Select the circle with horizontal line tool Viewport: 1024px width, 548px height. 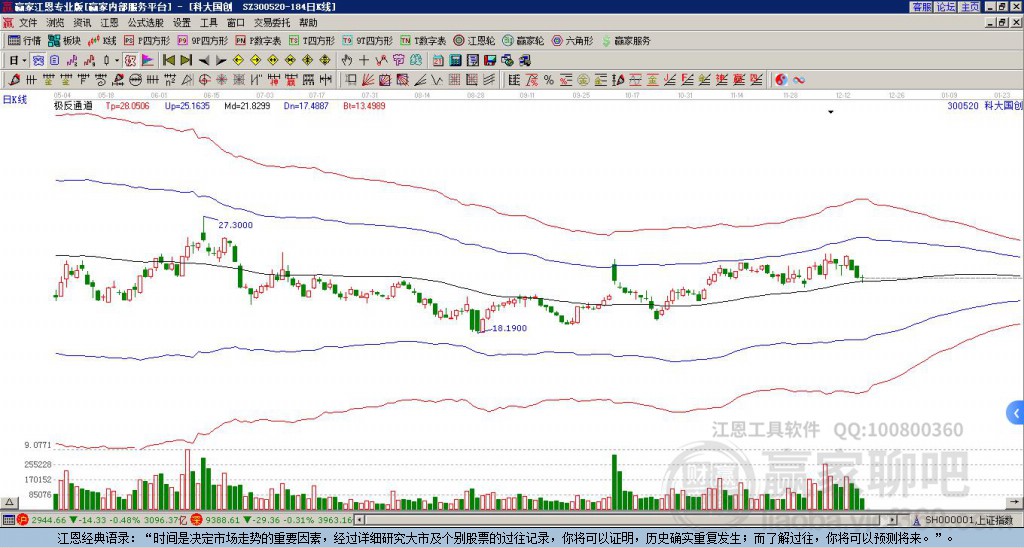[135, 80]
